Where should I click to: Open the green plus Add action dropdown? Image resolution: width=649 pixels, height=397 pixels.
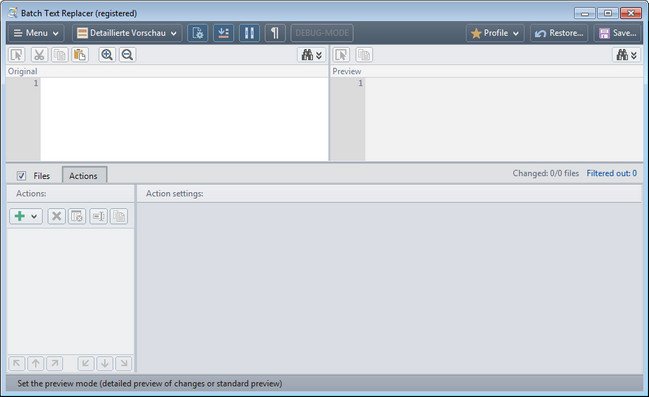[26, 216]
